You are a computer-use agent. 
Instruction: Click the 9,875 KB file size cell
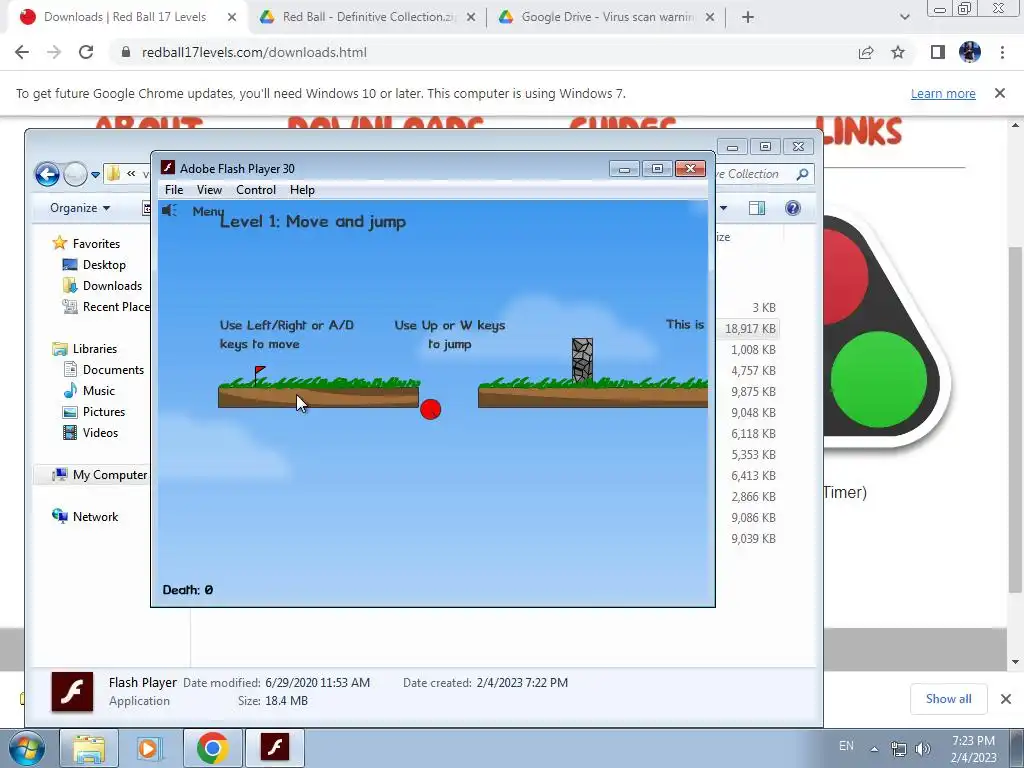coord(753,391)
